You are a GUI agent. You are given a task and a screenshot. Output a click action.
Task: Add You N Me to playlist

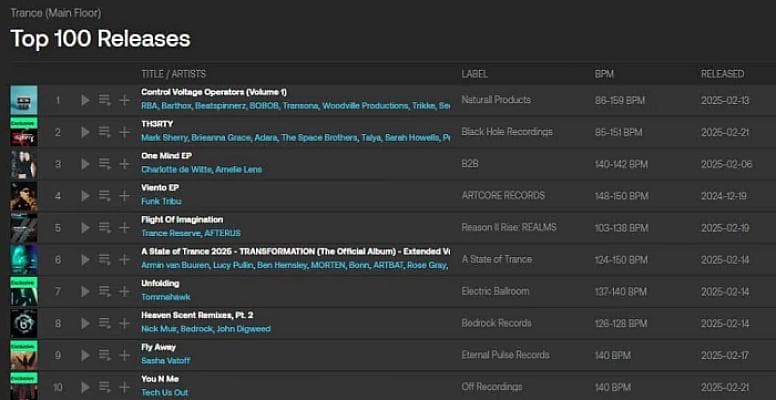click(124, 387)
